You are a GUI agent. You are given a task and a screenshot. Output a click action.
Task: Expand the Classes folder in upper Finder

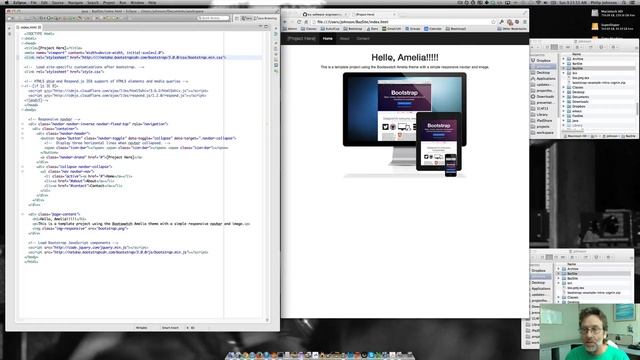564,87
